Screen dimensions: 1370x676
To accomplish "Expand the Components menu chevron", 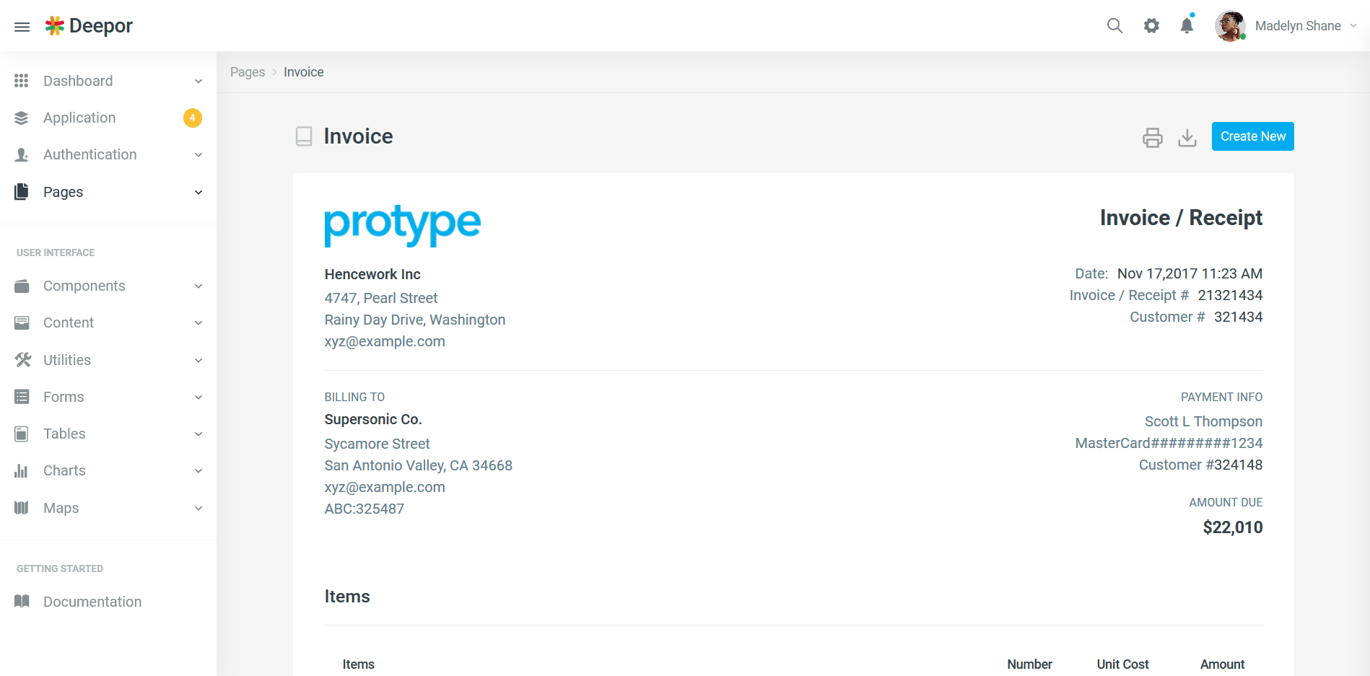I will coord(198,286).
